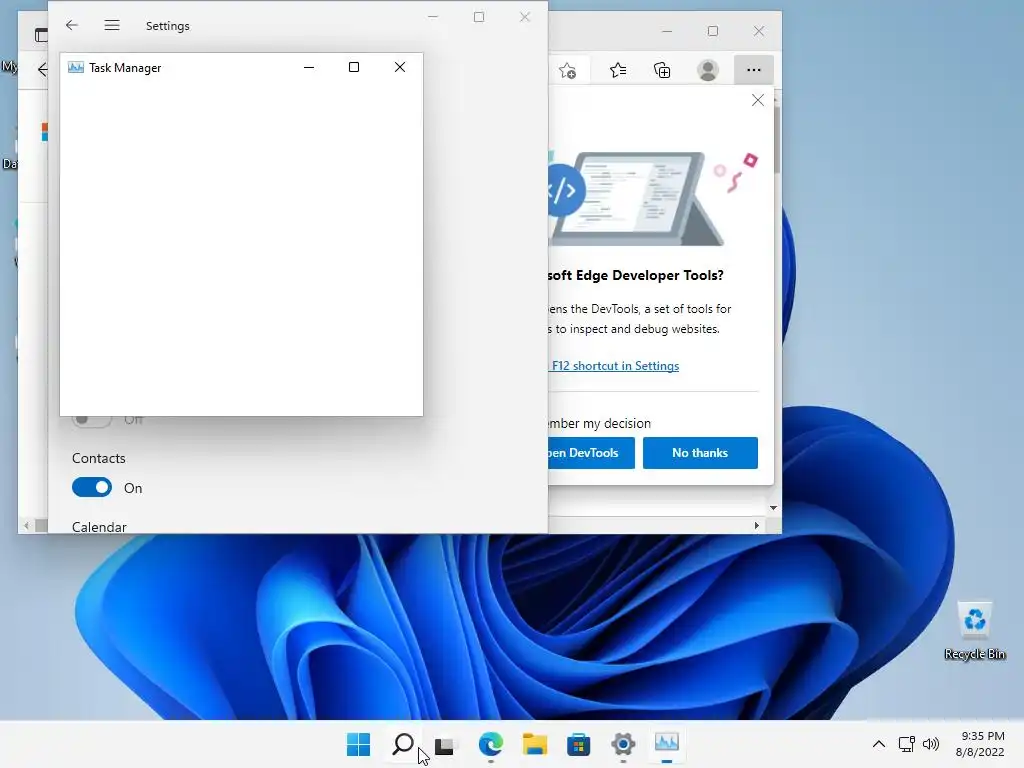Open the Edge Favorites list
Viewport: 1024px width, 768px height.
click(618, 70)
